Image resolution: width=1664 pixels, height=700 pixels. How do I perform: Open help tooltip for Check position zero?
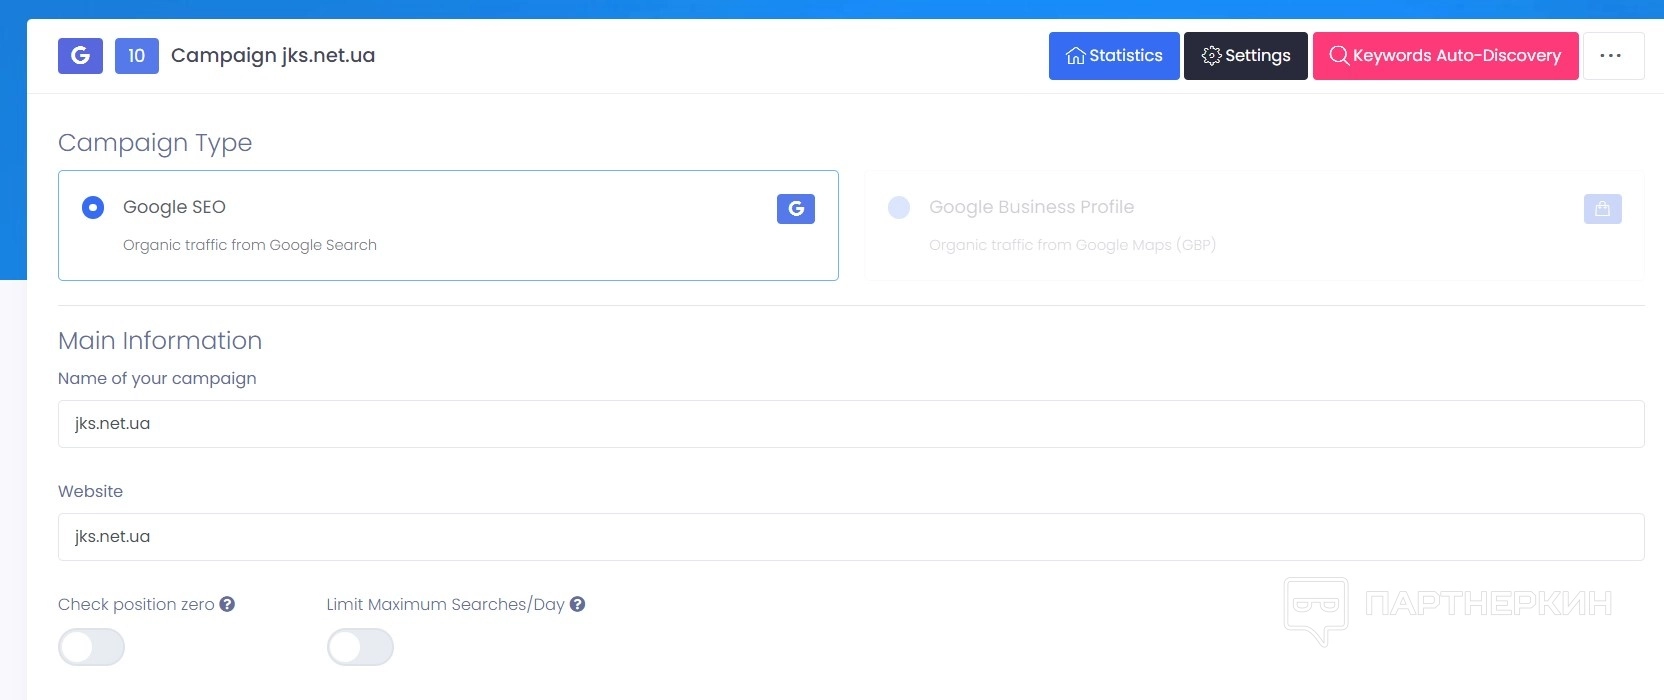(x=227, y=604)
